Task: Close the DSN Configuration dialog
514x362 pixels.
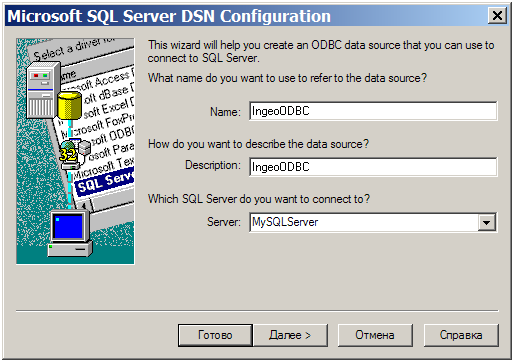Action: point(497,16)
